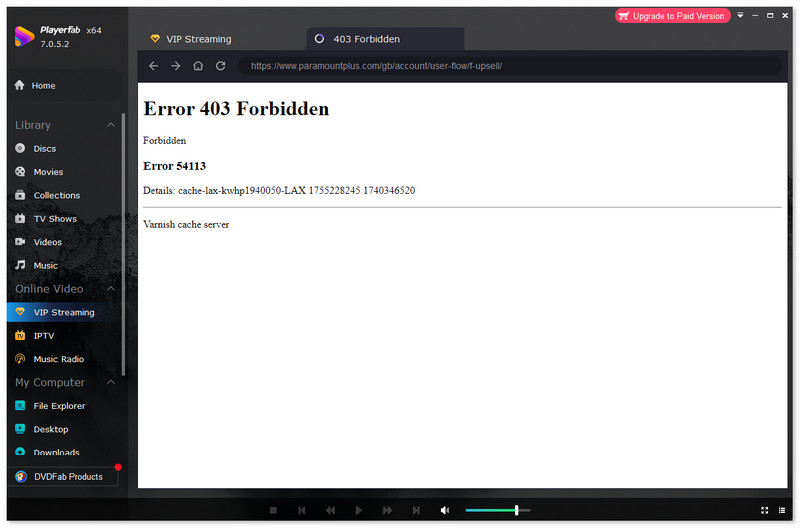
Task: Skip to next track
Action: (x=416, y=510)
